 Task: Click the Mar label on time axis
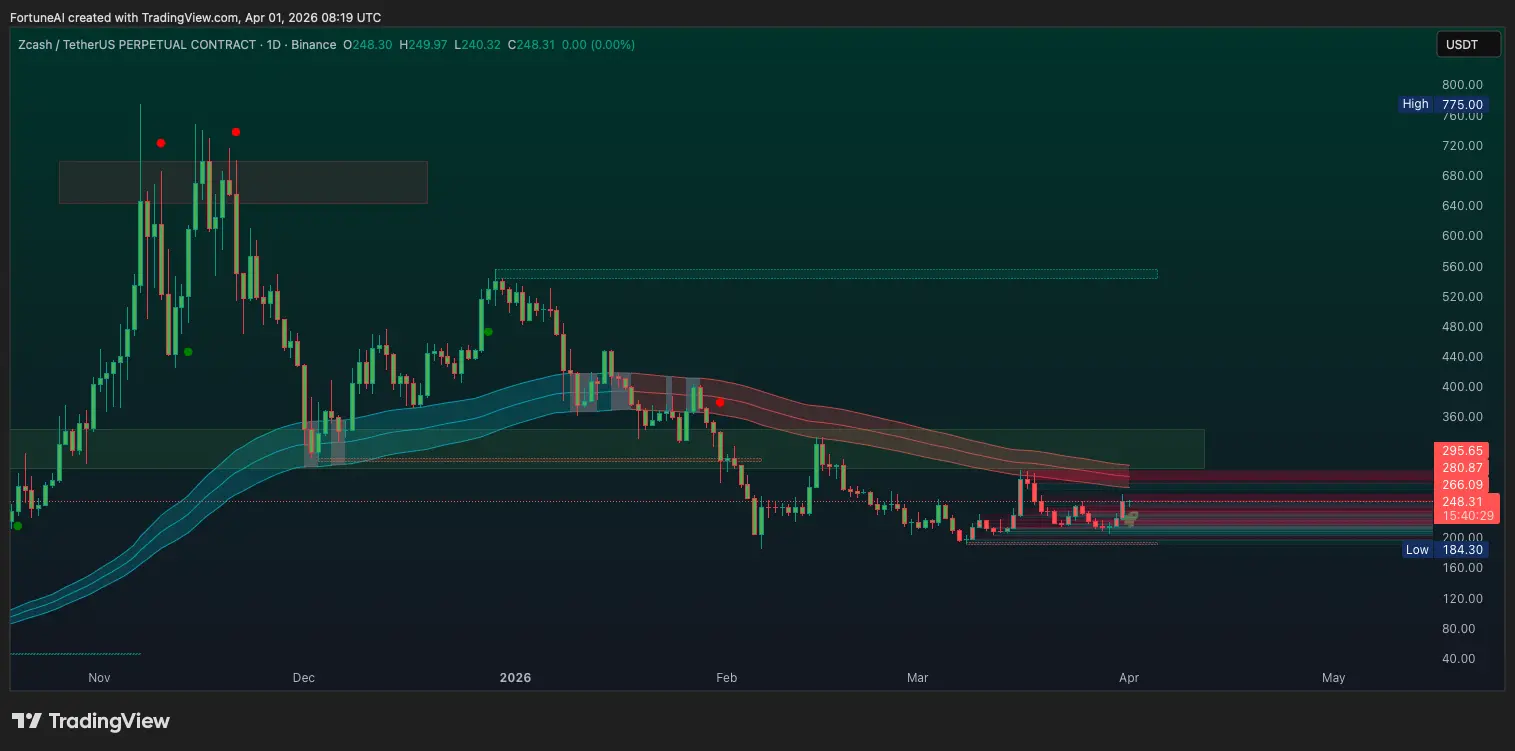917,678
